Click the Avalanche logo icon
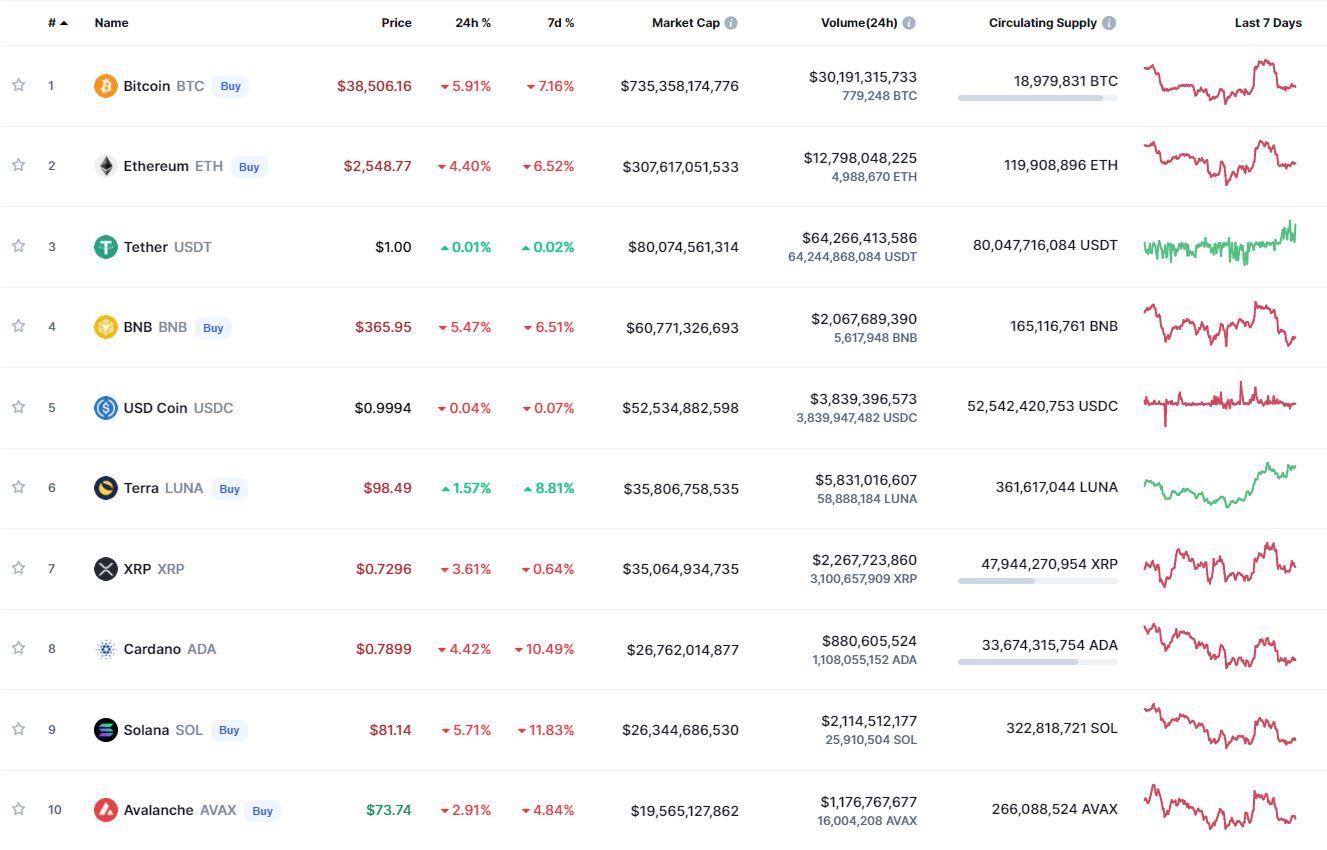This screenshot has width=1327, height=850. (x=105, y=810)
